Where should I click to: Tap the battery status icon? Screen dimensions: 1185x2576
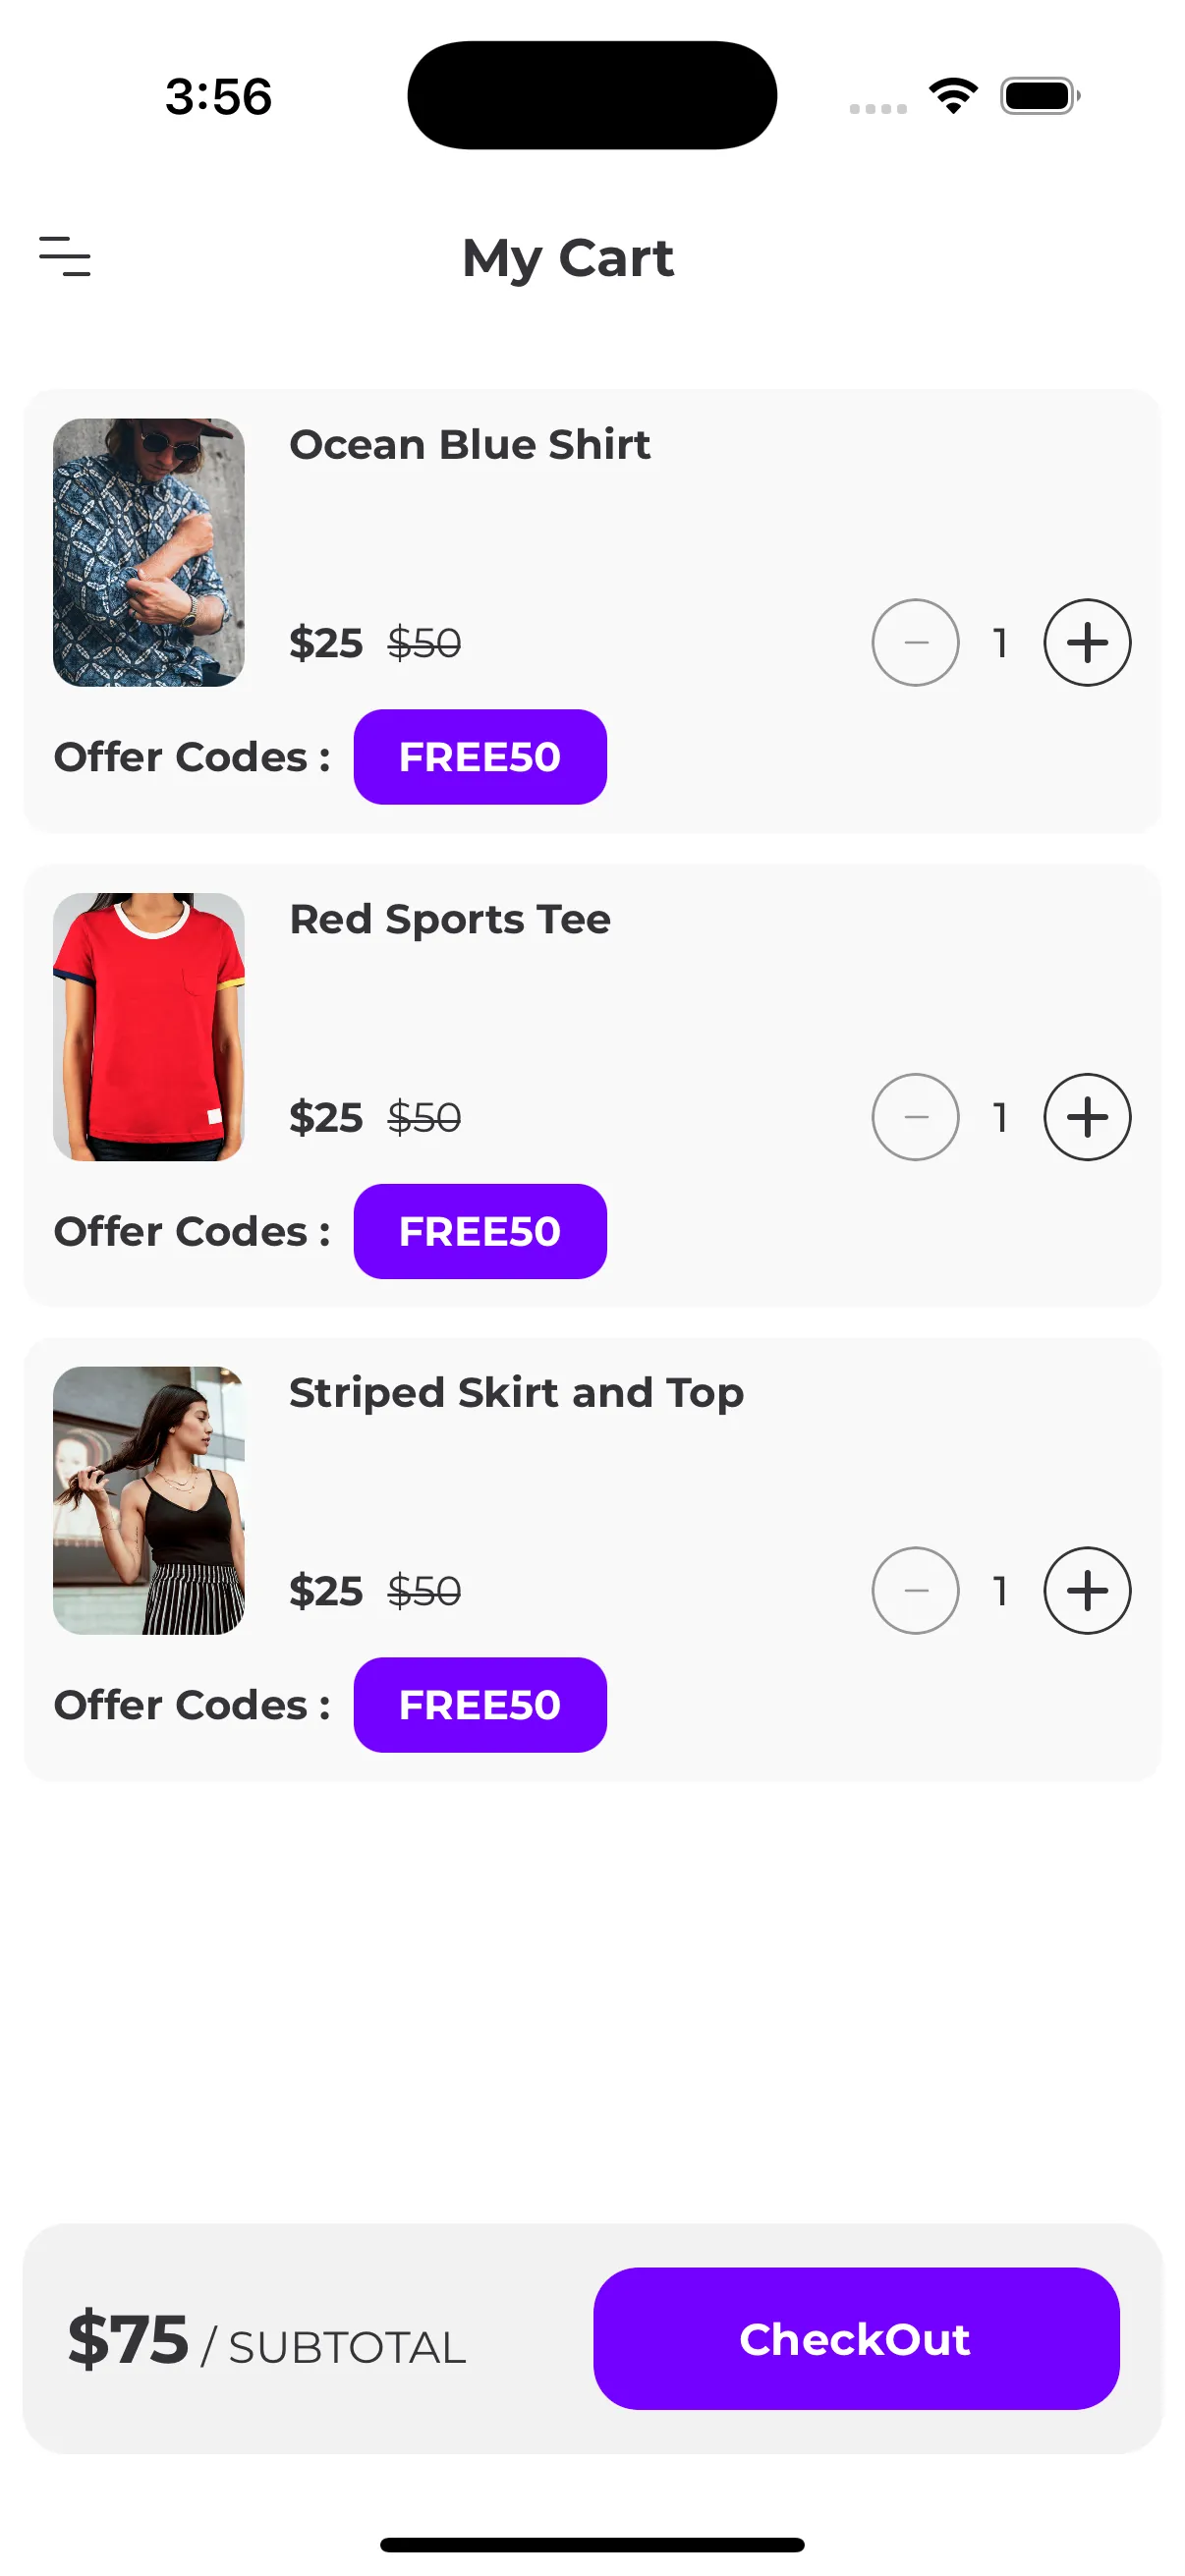click(x=1039, y=96)
